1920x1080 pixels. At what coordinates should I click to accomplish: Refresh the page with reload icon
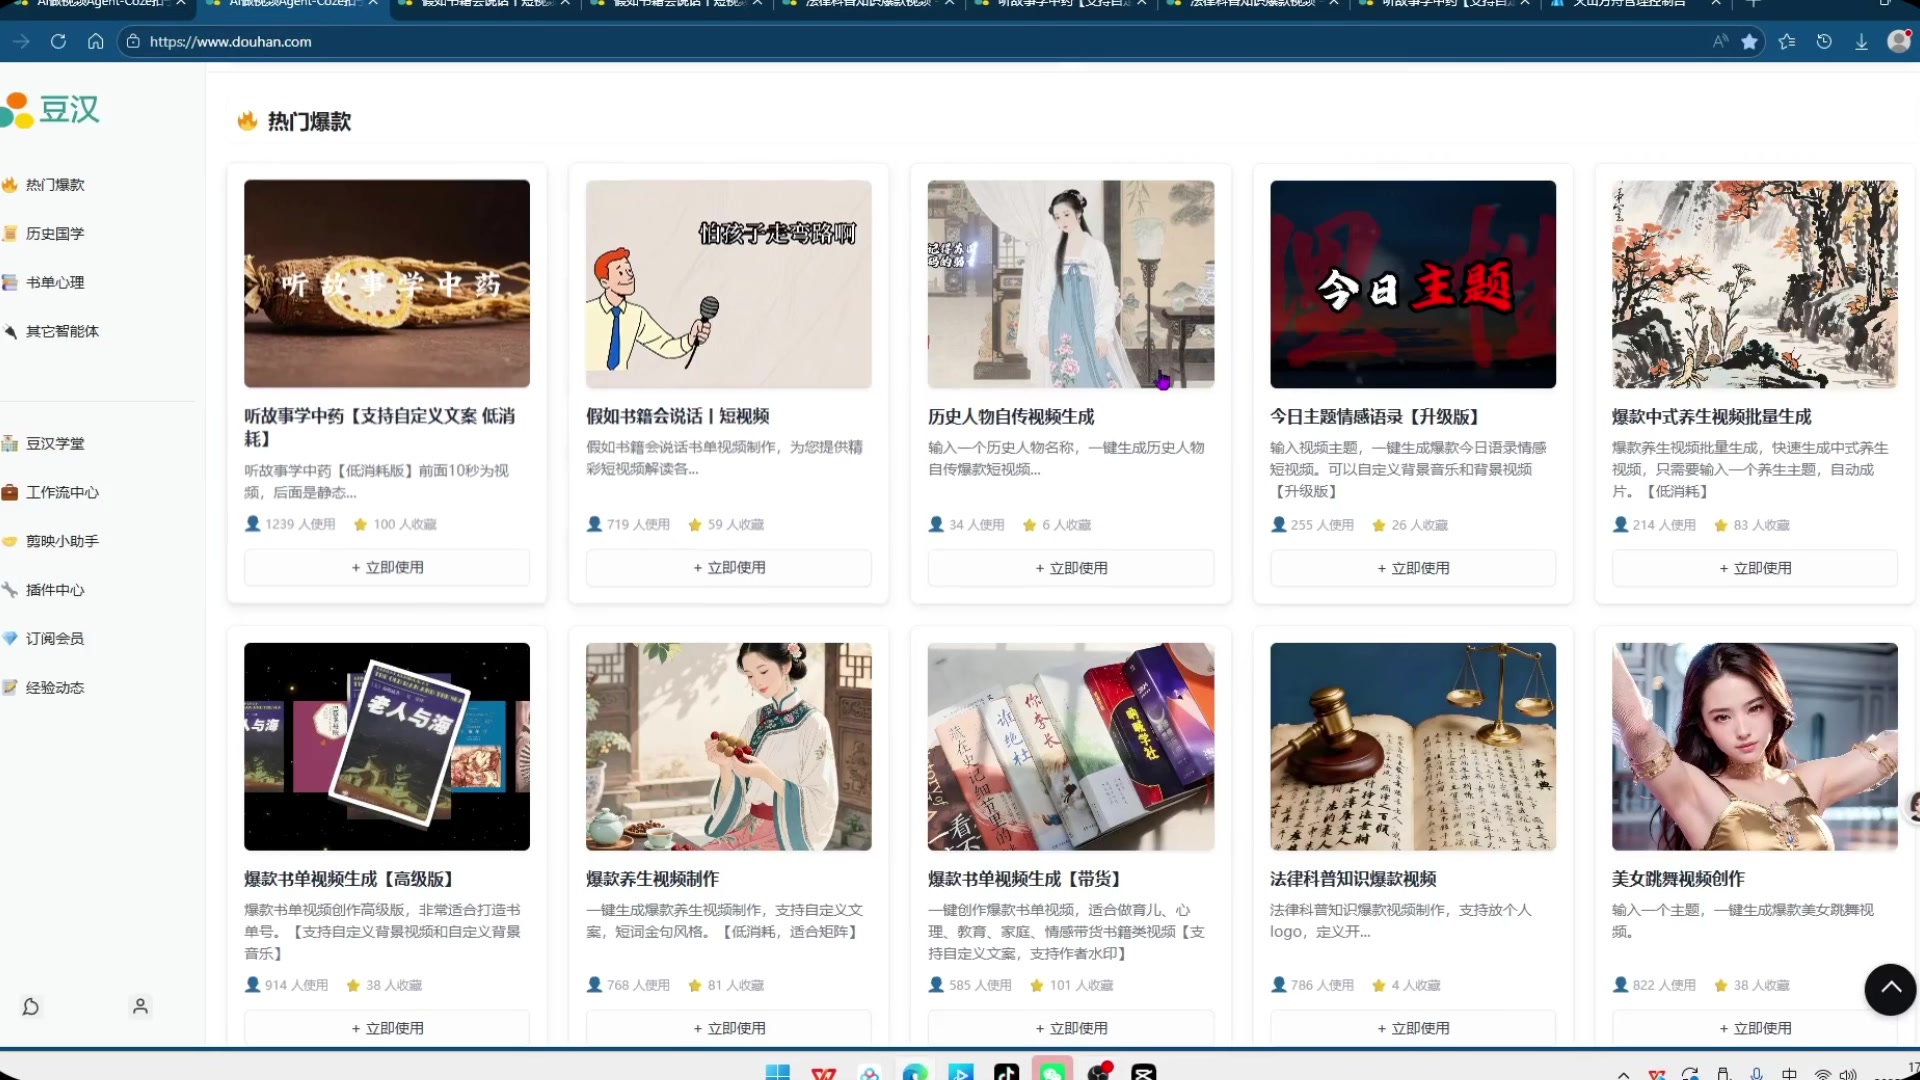point(58,42)
